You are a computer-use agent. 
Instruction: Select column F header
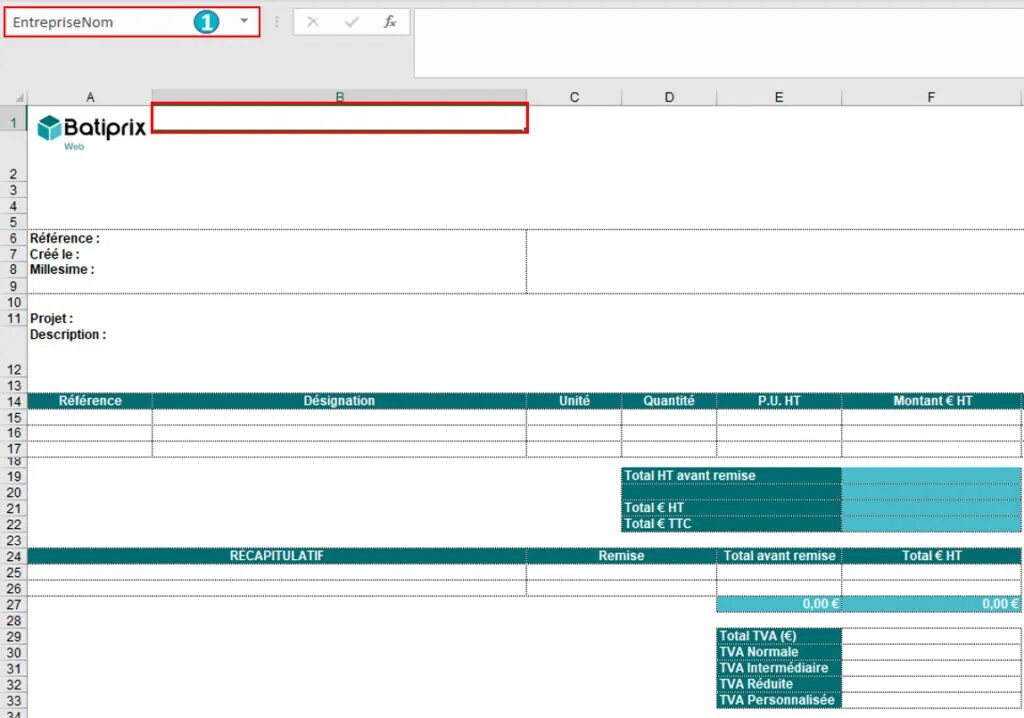pos(931,97)
